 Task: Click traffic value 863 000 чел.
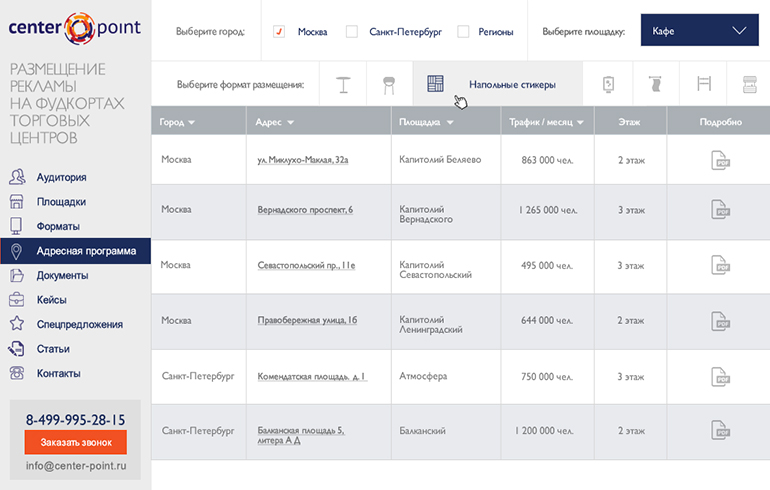pyautogui.click(x=547, y=160)
